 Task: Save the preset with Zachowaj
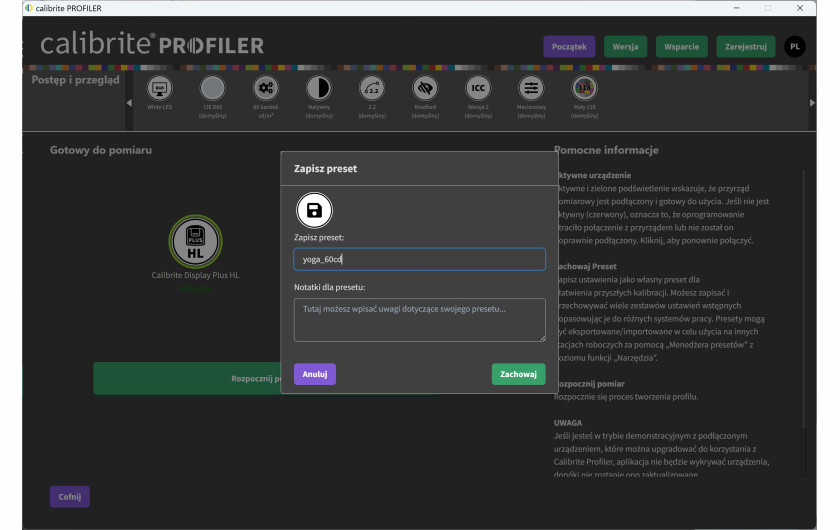pos(519,374)
